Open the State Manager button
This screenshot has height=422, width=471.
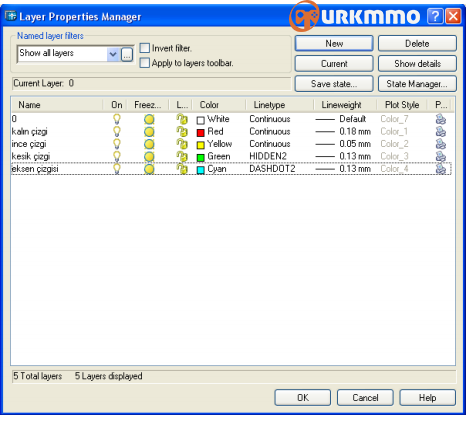(x=417, y=84)
